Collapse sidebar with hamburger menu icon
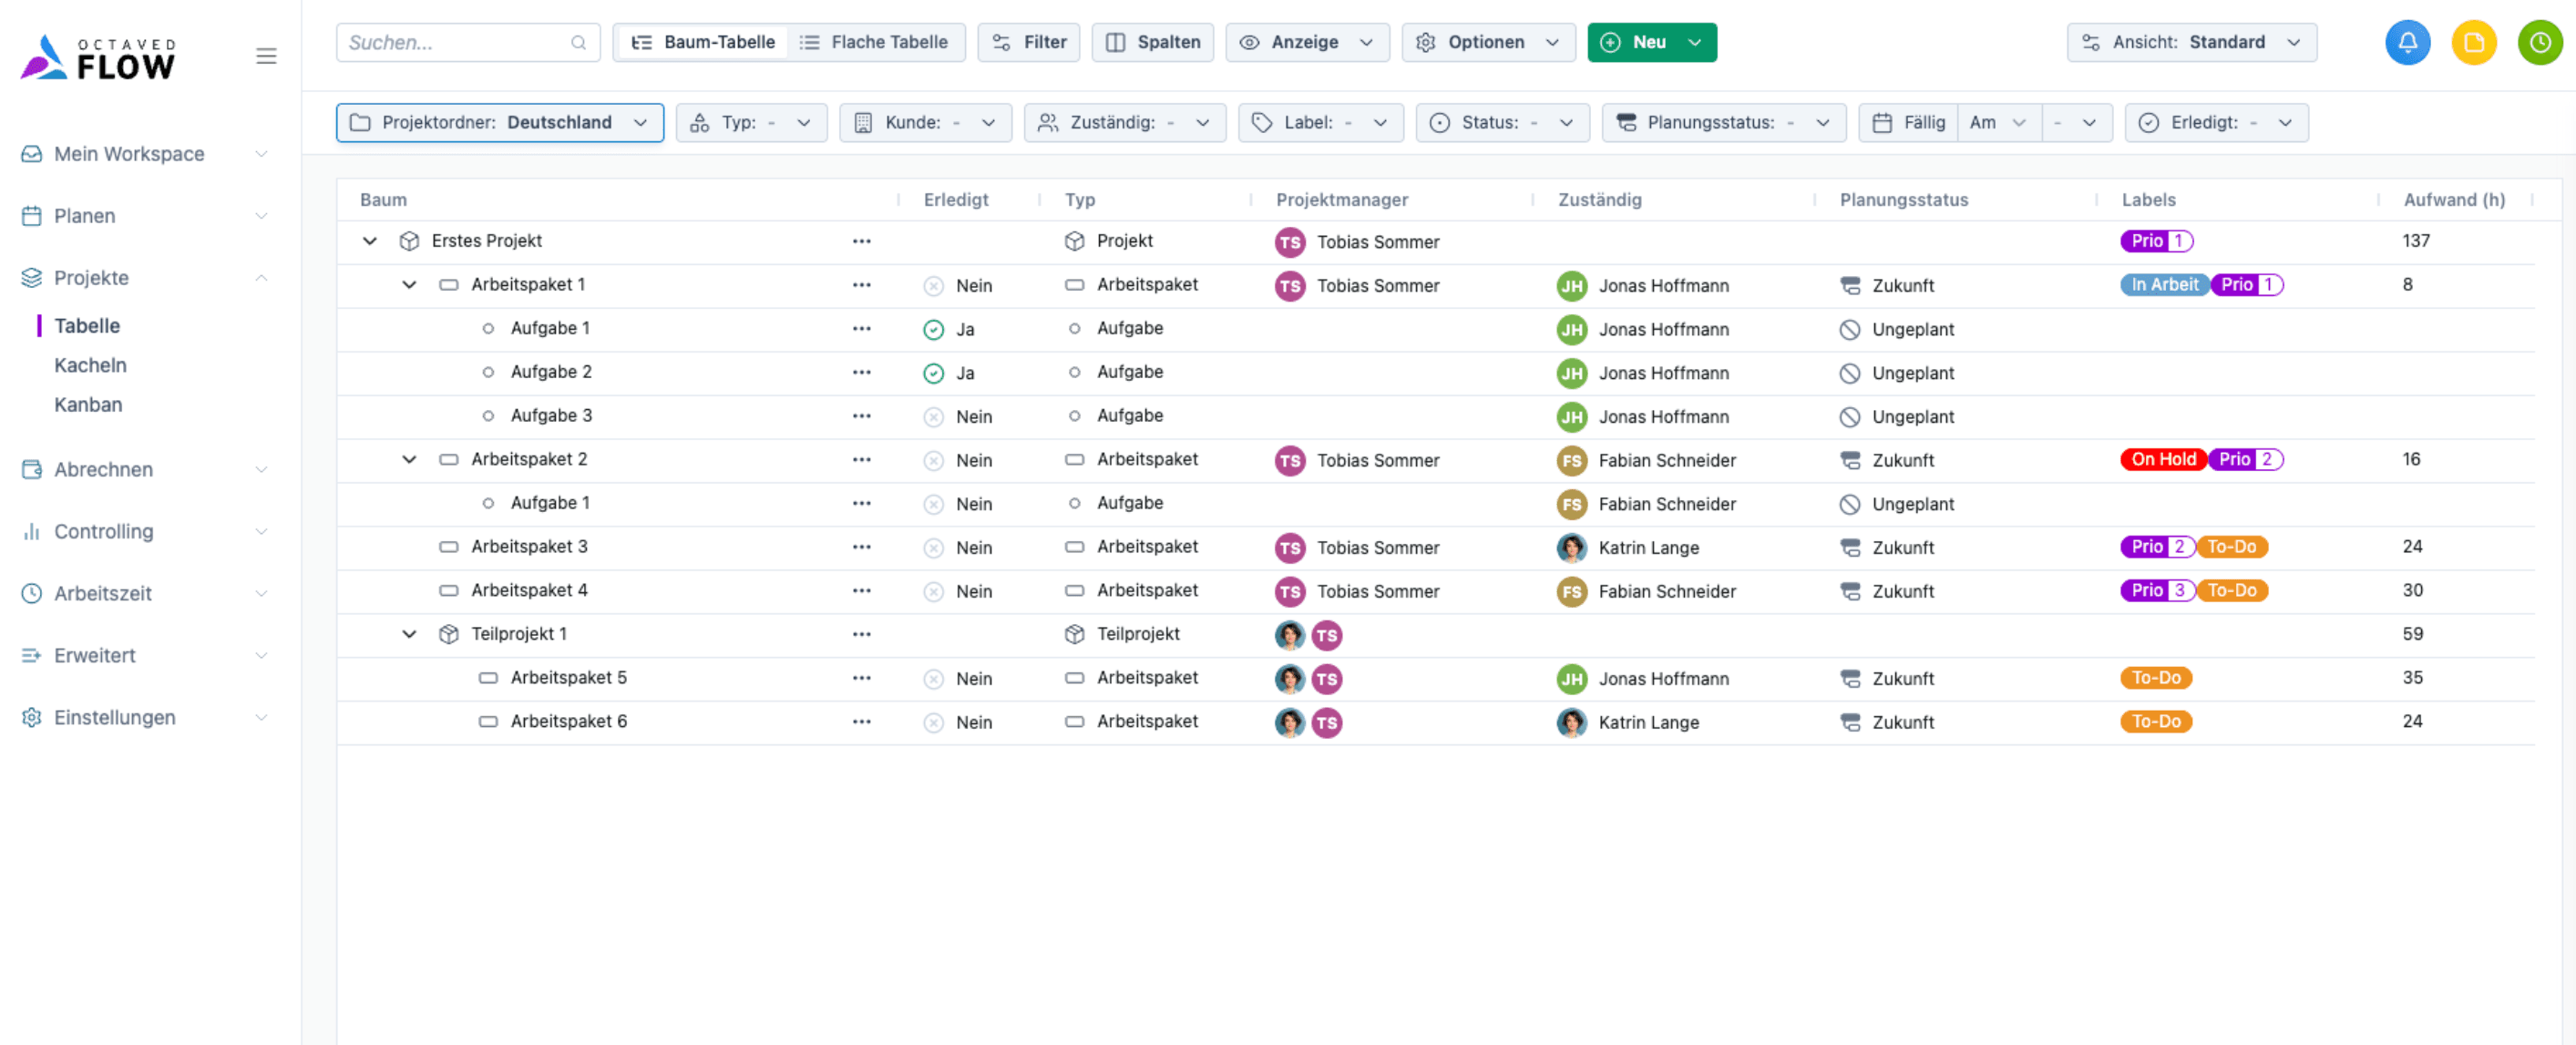 pyautogui.click(x=266, y=56)
